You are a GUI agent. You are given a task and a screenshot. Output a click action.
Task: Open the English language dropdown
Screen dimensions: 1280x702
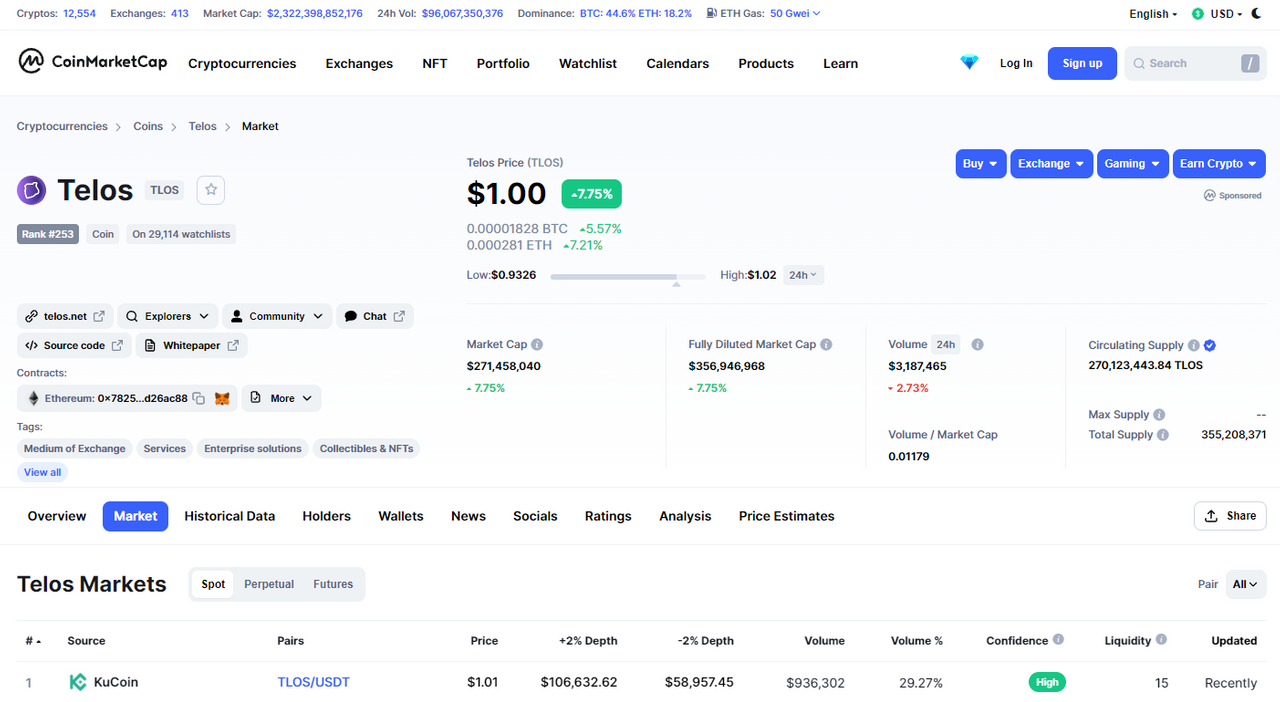[1153, 14]
